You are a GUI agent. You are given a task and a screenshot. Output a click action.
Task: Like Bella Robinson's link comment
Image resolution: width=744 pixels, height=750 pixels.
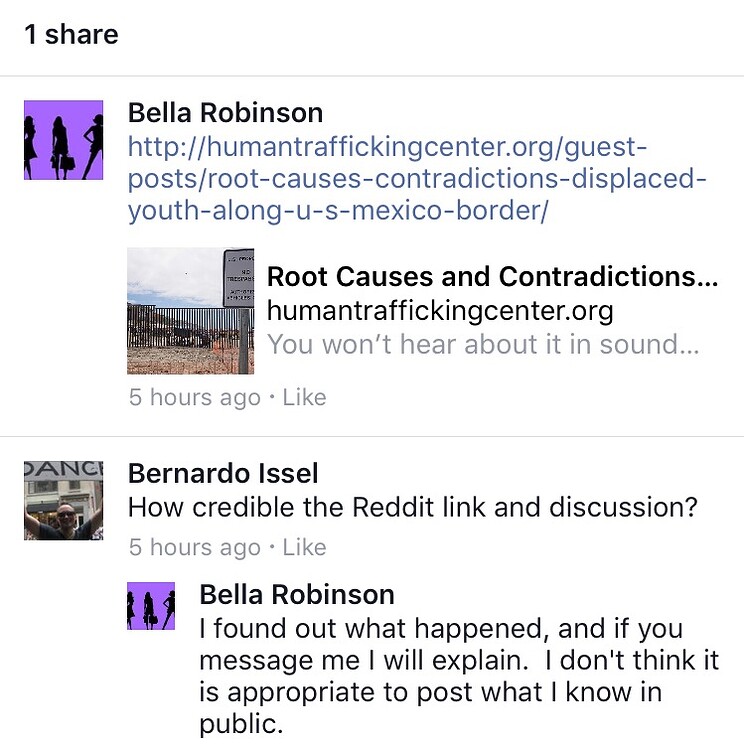point(304,397)
